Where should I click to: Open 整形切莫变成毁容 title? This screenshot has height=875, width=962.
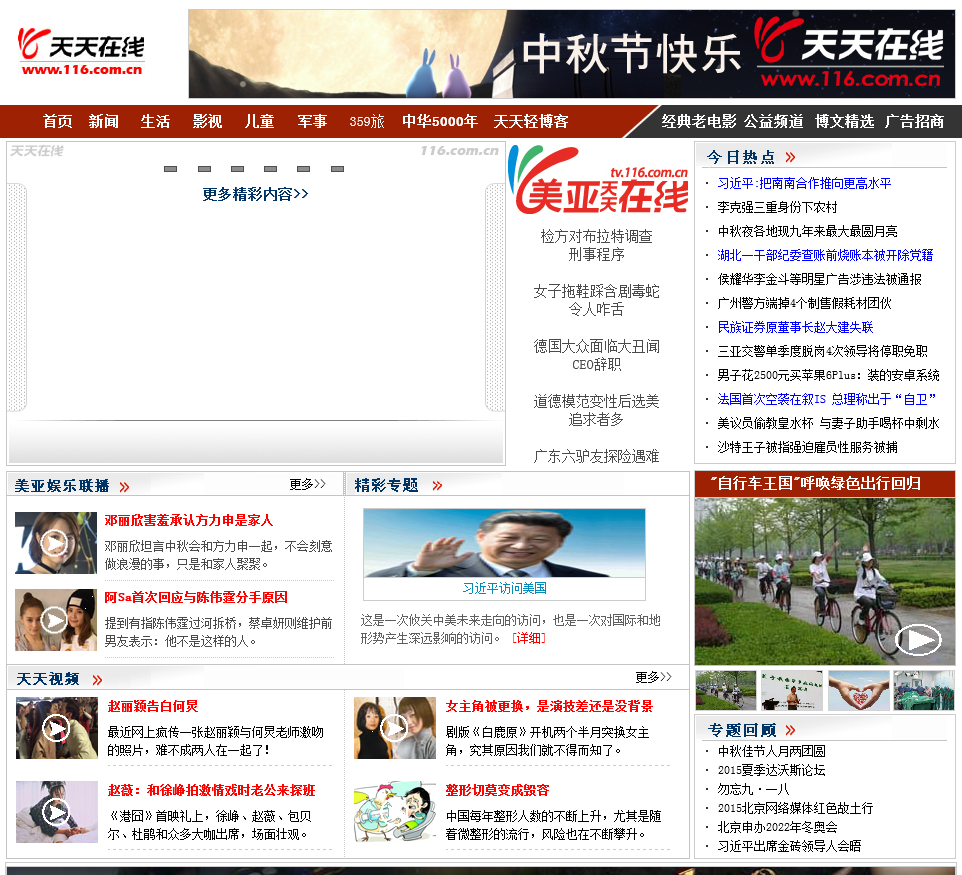coord(498,790)
